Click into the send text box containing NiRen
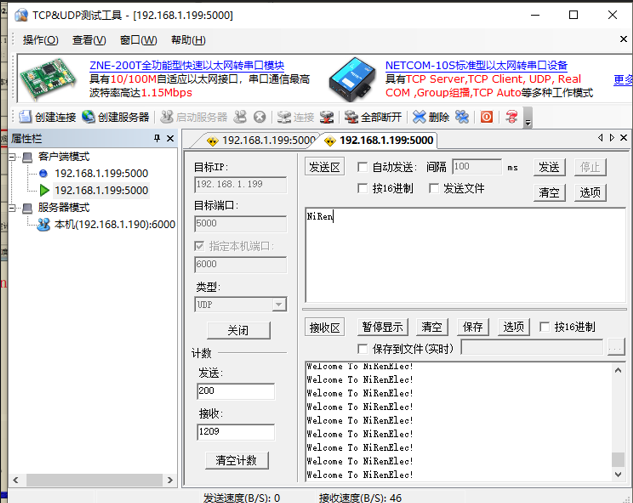Viewport: 633px width, 503px height. click(465, 255)
